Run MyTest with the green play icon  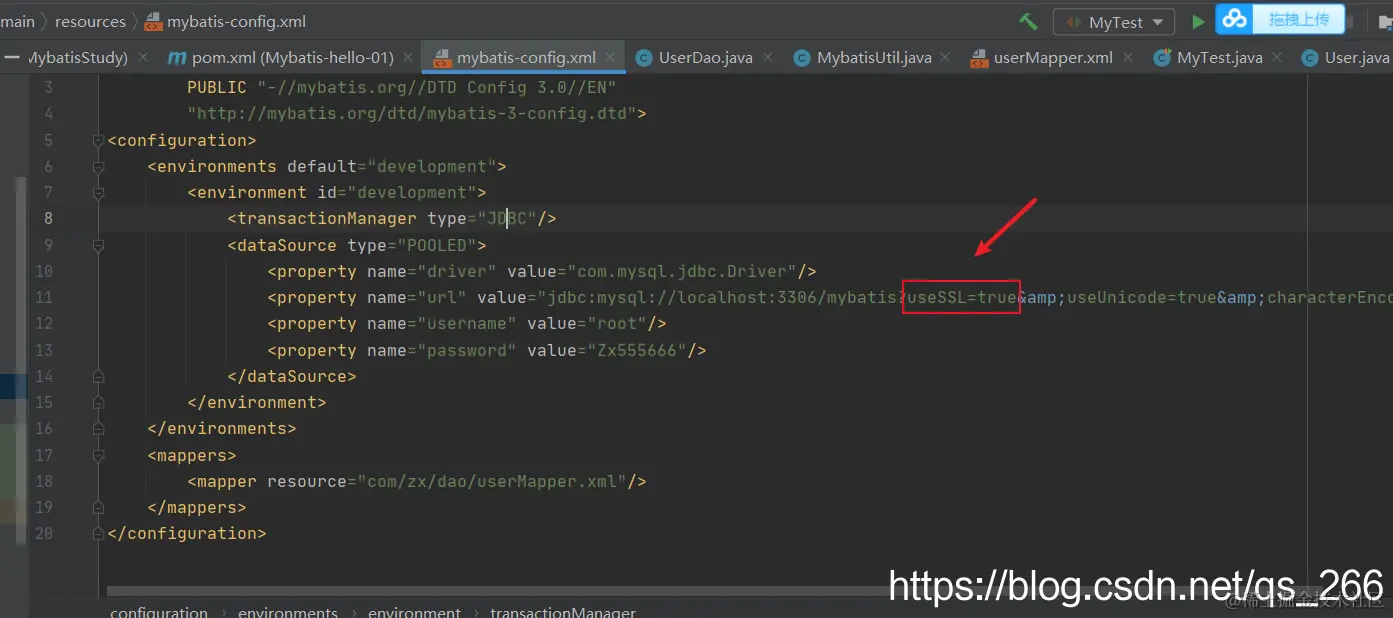tap(1198, 21)
